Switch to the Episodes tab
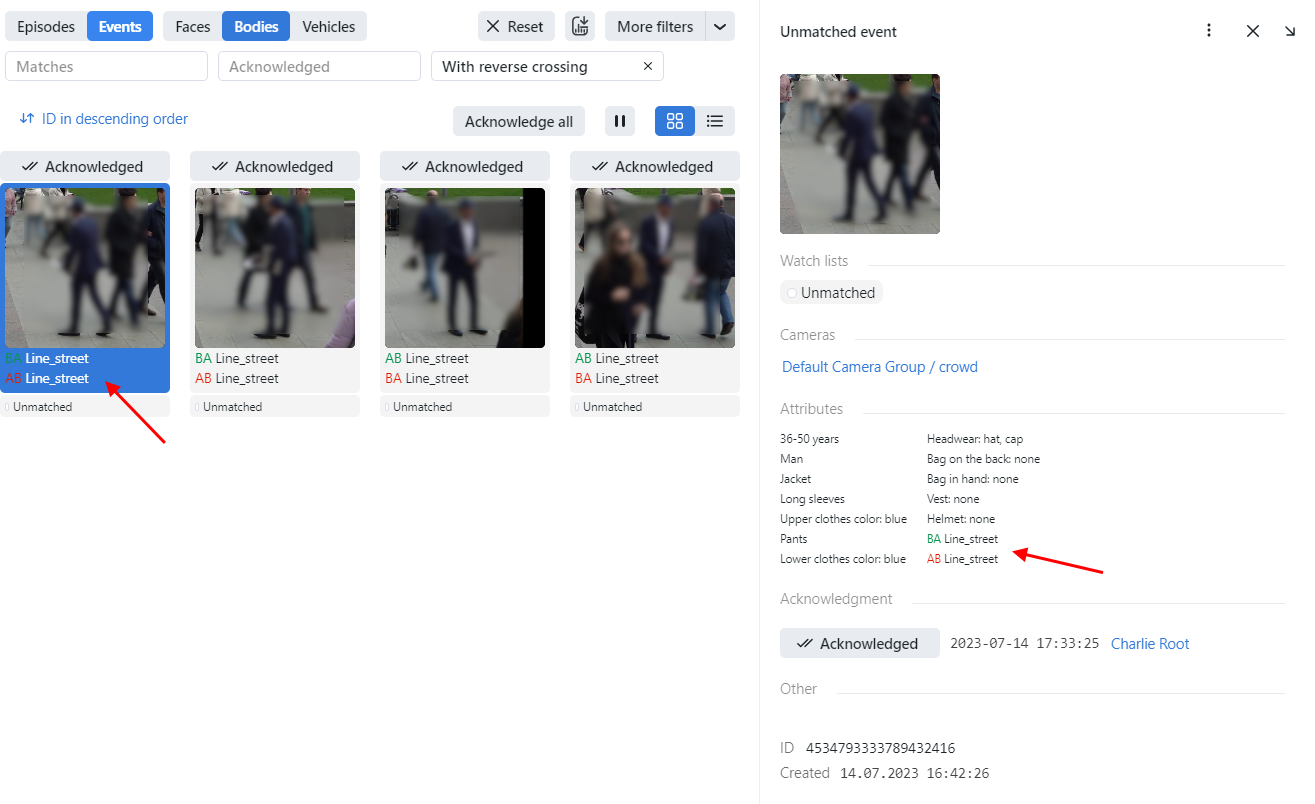This screenshot has height=804, width=1315. (x=46, y=27)
